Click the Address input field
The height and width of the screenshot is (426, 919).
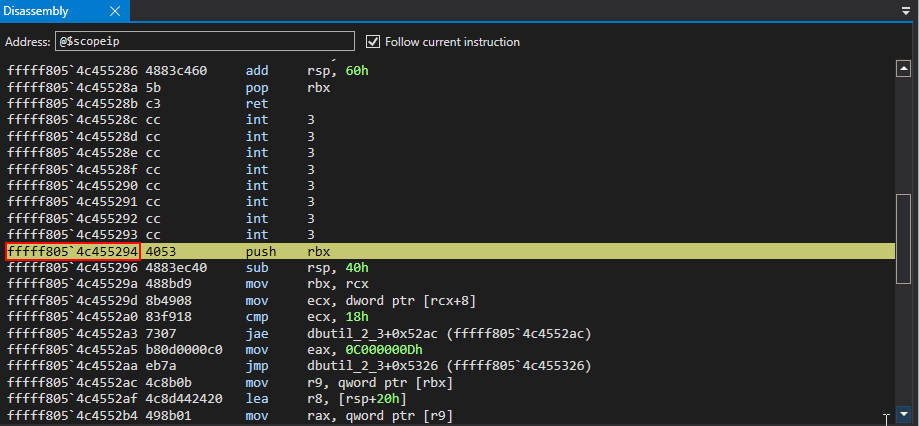click(x=204, y=42)
